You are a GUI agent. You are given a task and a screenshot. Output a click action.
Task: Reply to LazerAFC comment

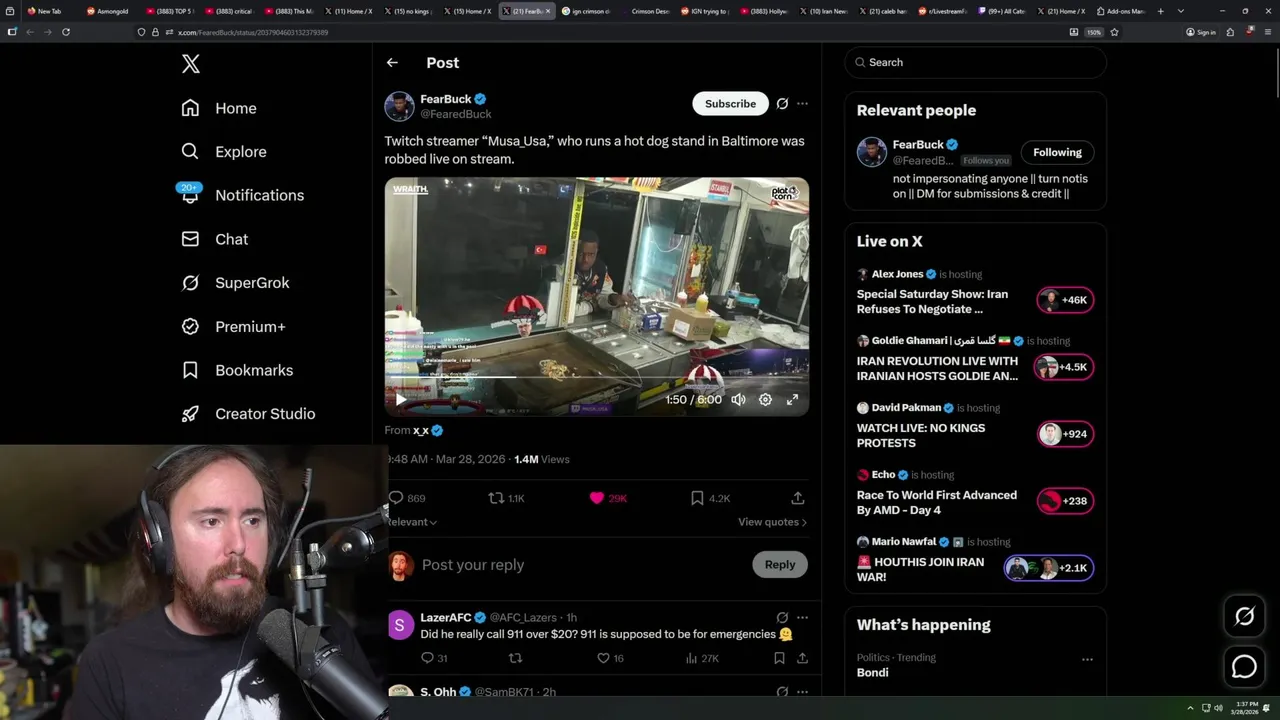click(434, 658)
